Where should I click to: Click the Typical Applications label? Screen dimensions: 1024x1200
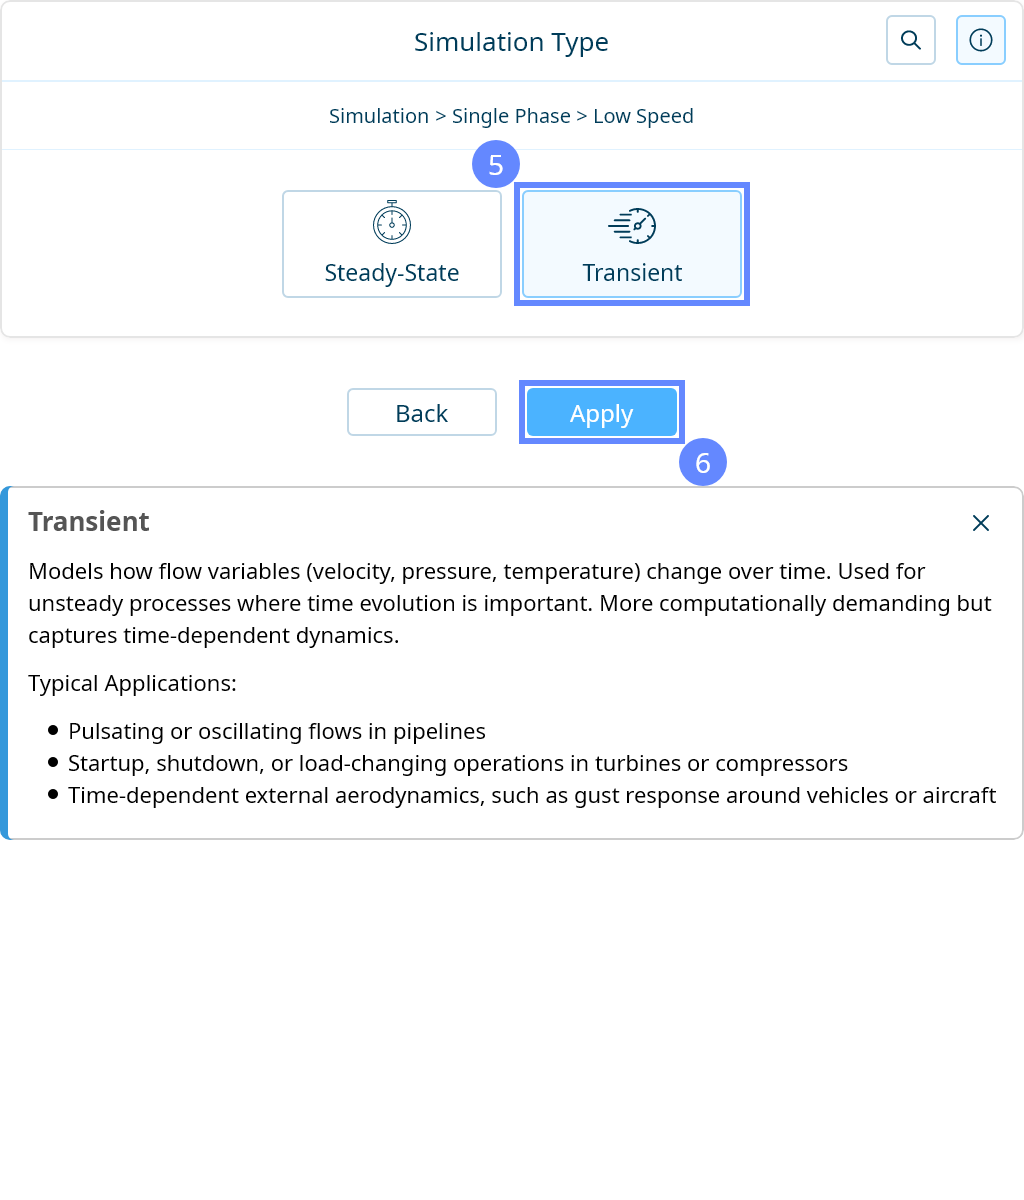click(x=132, y=683)
